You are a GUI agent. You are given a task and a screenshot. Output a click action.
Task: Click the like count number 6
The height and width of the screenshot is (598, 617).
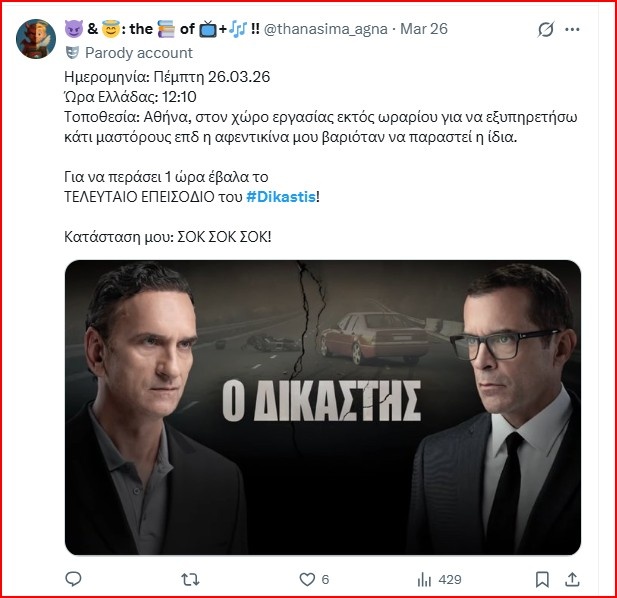tap(325, 579)
